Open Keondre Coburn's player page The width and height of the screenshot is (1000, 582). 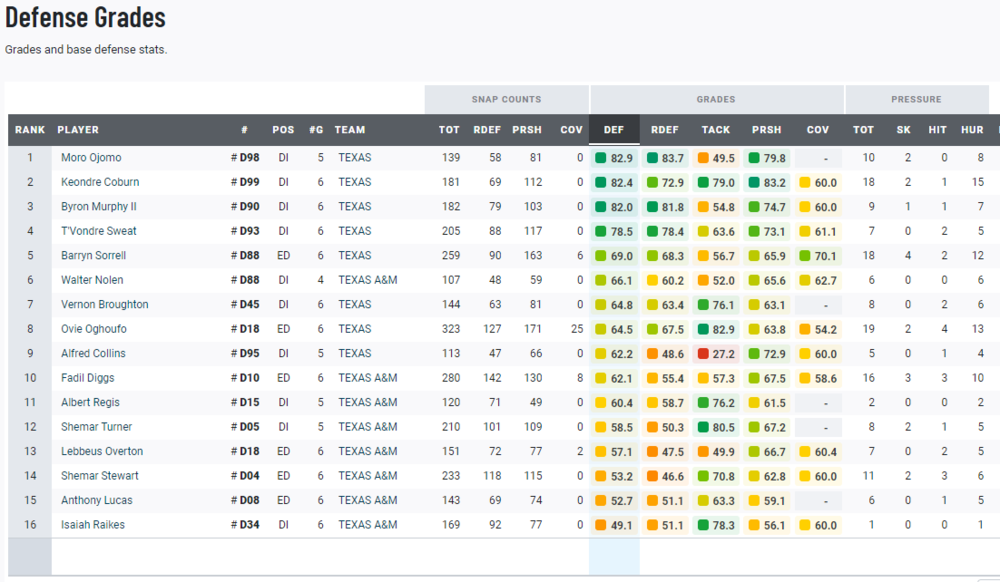[x=100, y=182]
